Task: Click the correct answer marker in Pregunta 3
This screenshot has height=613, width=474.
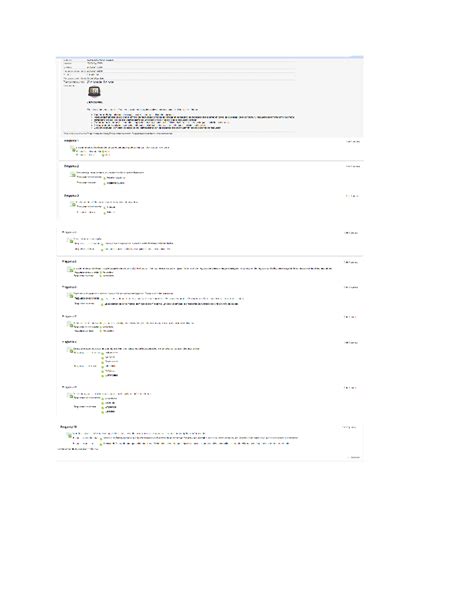Action: [104, 213]
